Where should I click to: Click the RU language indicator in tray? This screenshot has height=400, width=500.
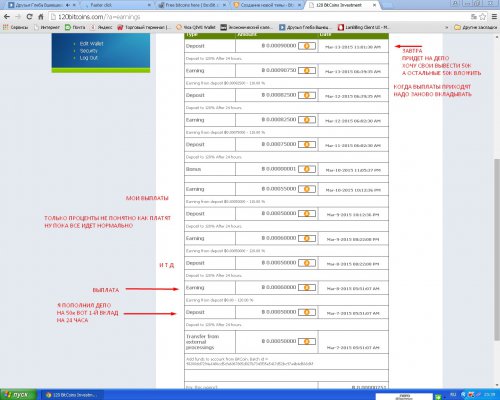point(453,395)
